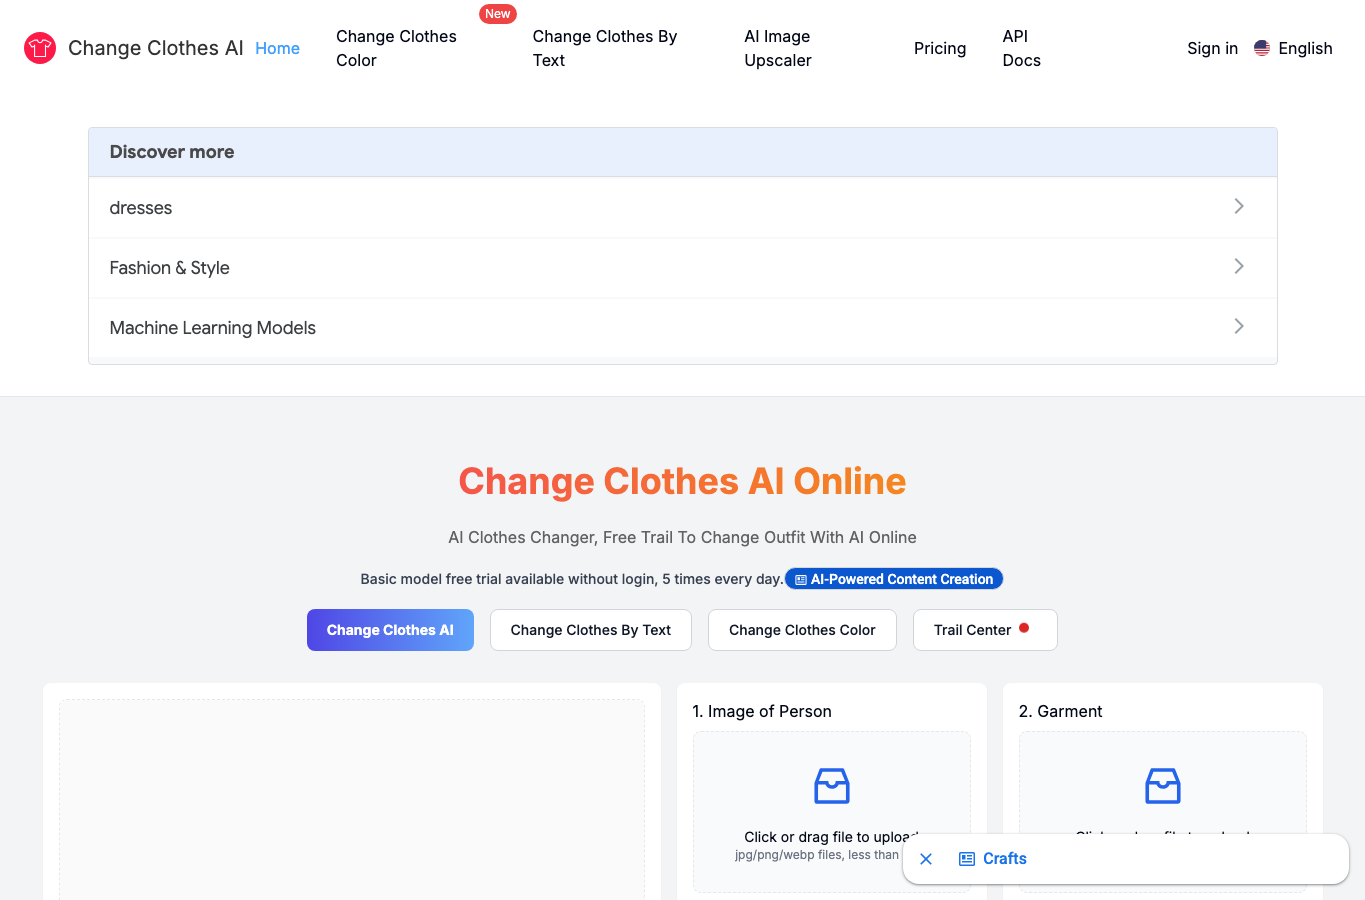Close the Crafts popup with the X icon
This screenshot has height=900, width=1365.
[x=926, y=859]
